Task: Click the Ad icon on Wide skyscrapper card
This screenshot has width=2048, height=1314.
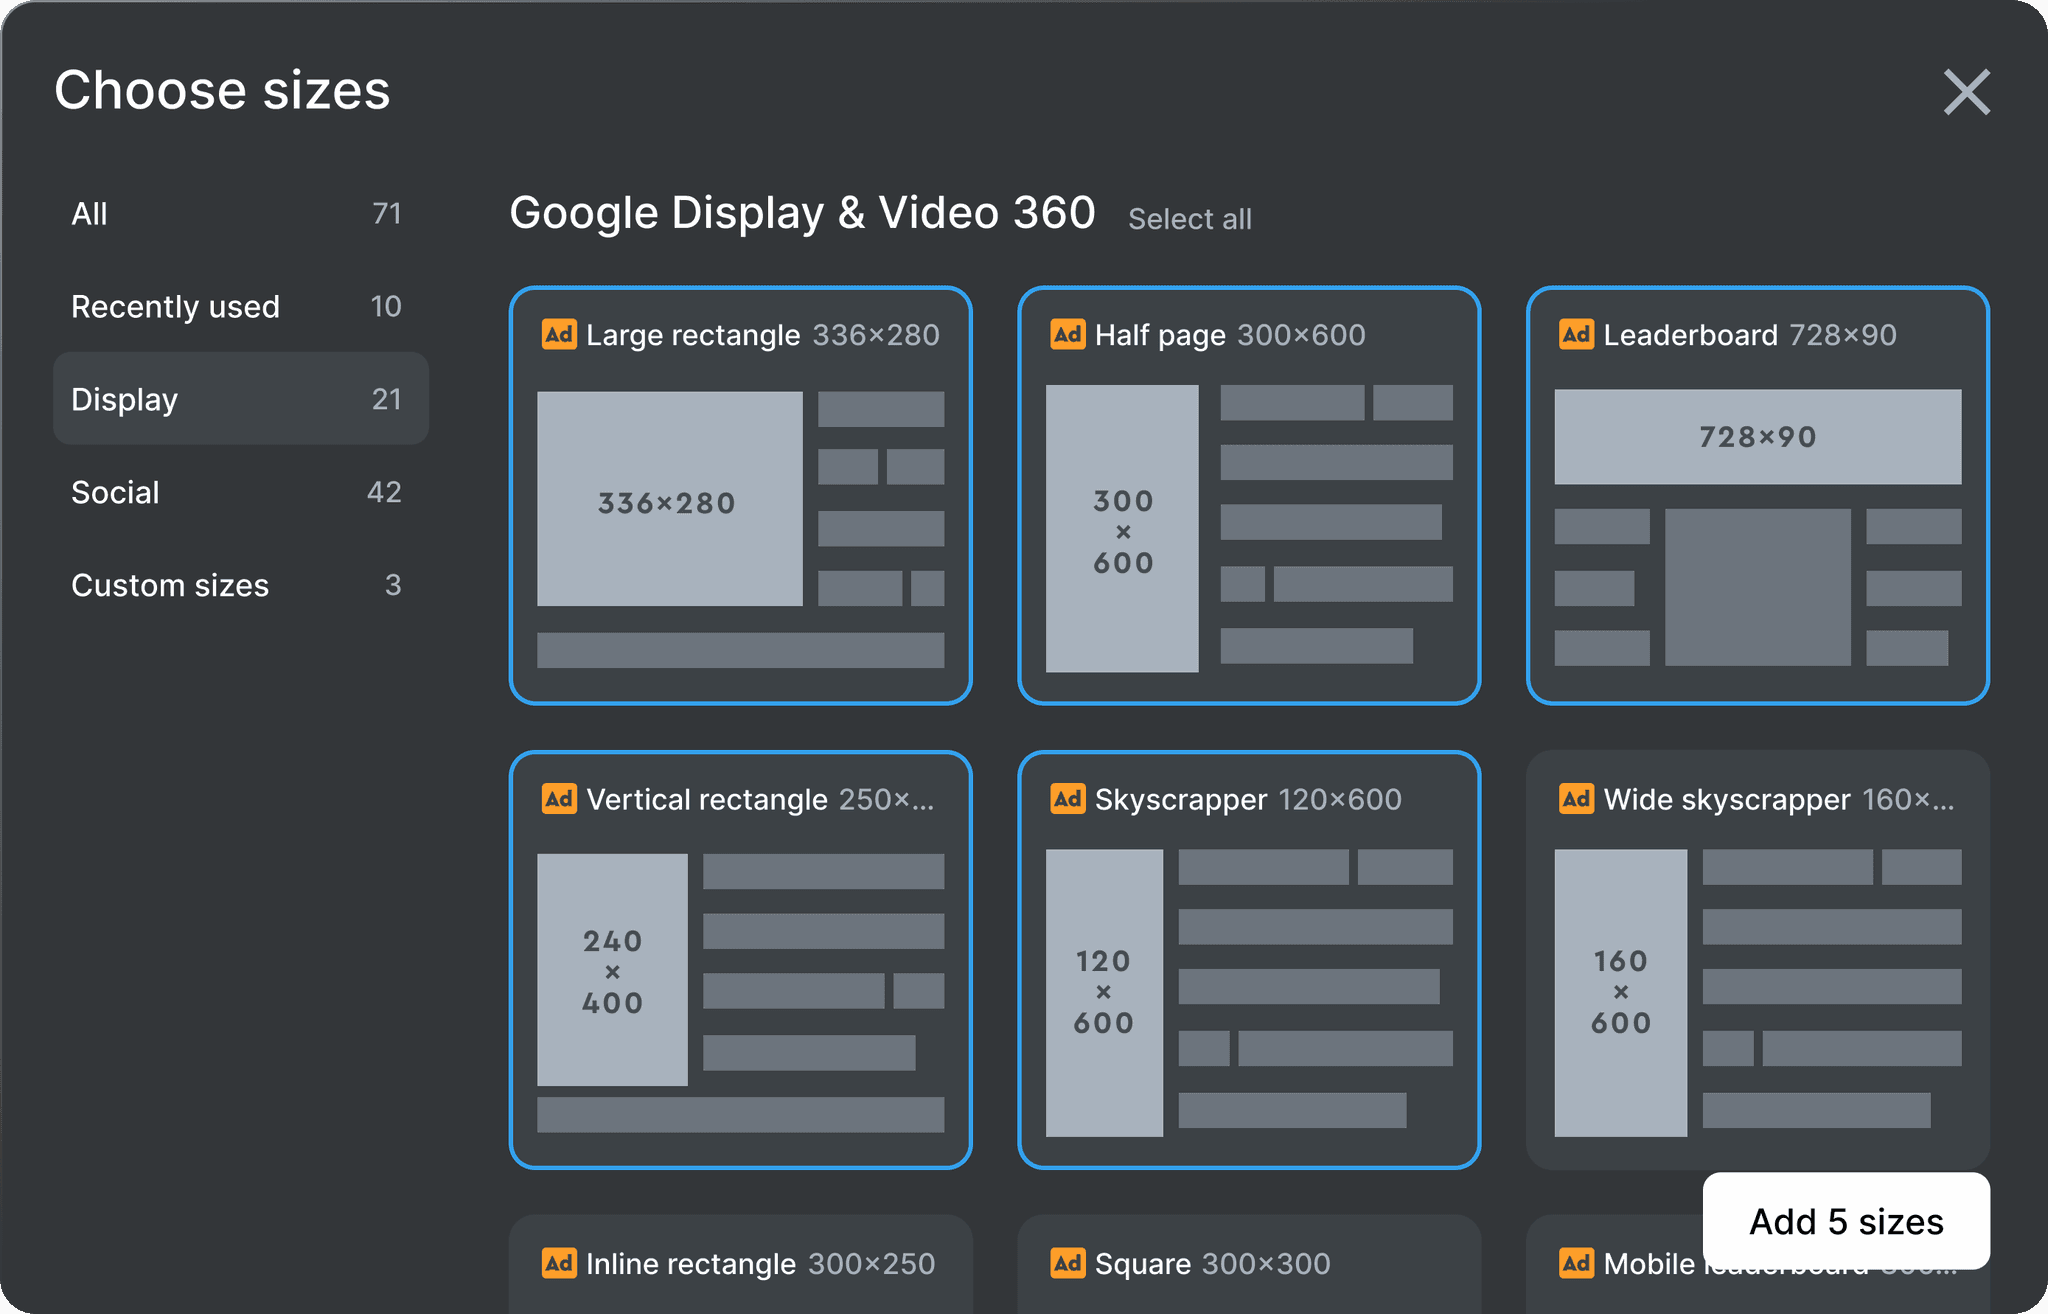Action: pyautogui.click(x=1576, y=799)
